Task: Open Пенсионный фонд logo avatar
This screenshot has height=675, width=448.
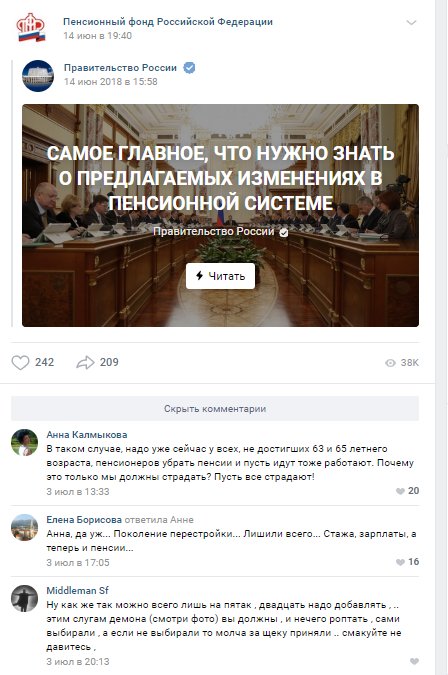Action: click(31, 28)
